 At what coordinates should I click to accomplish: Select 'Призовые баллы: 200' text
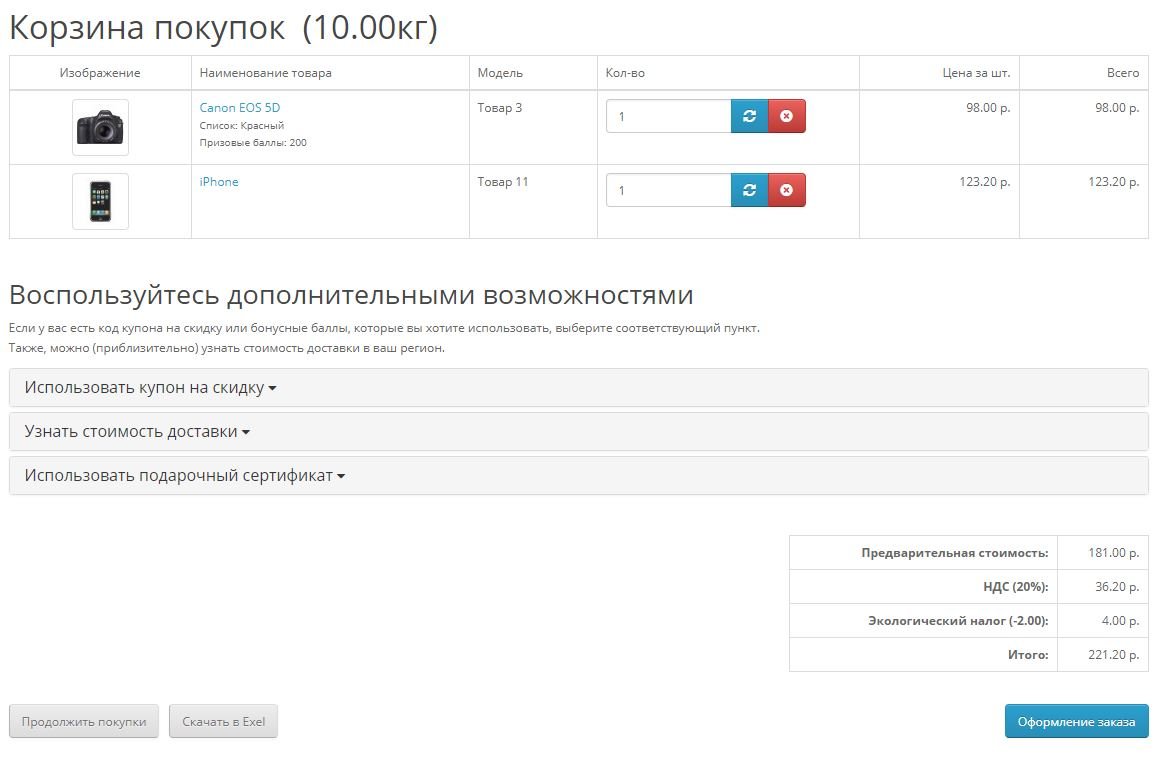[253, 142]
